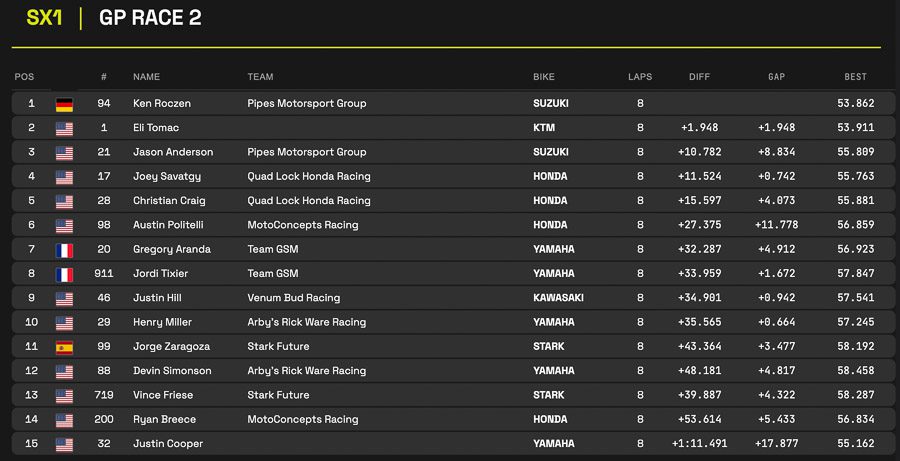This screenshot has height=461, width=900.
Task: Open rider name Ken Roczen
Action: tap(161, 104)
